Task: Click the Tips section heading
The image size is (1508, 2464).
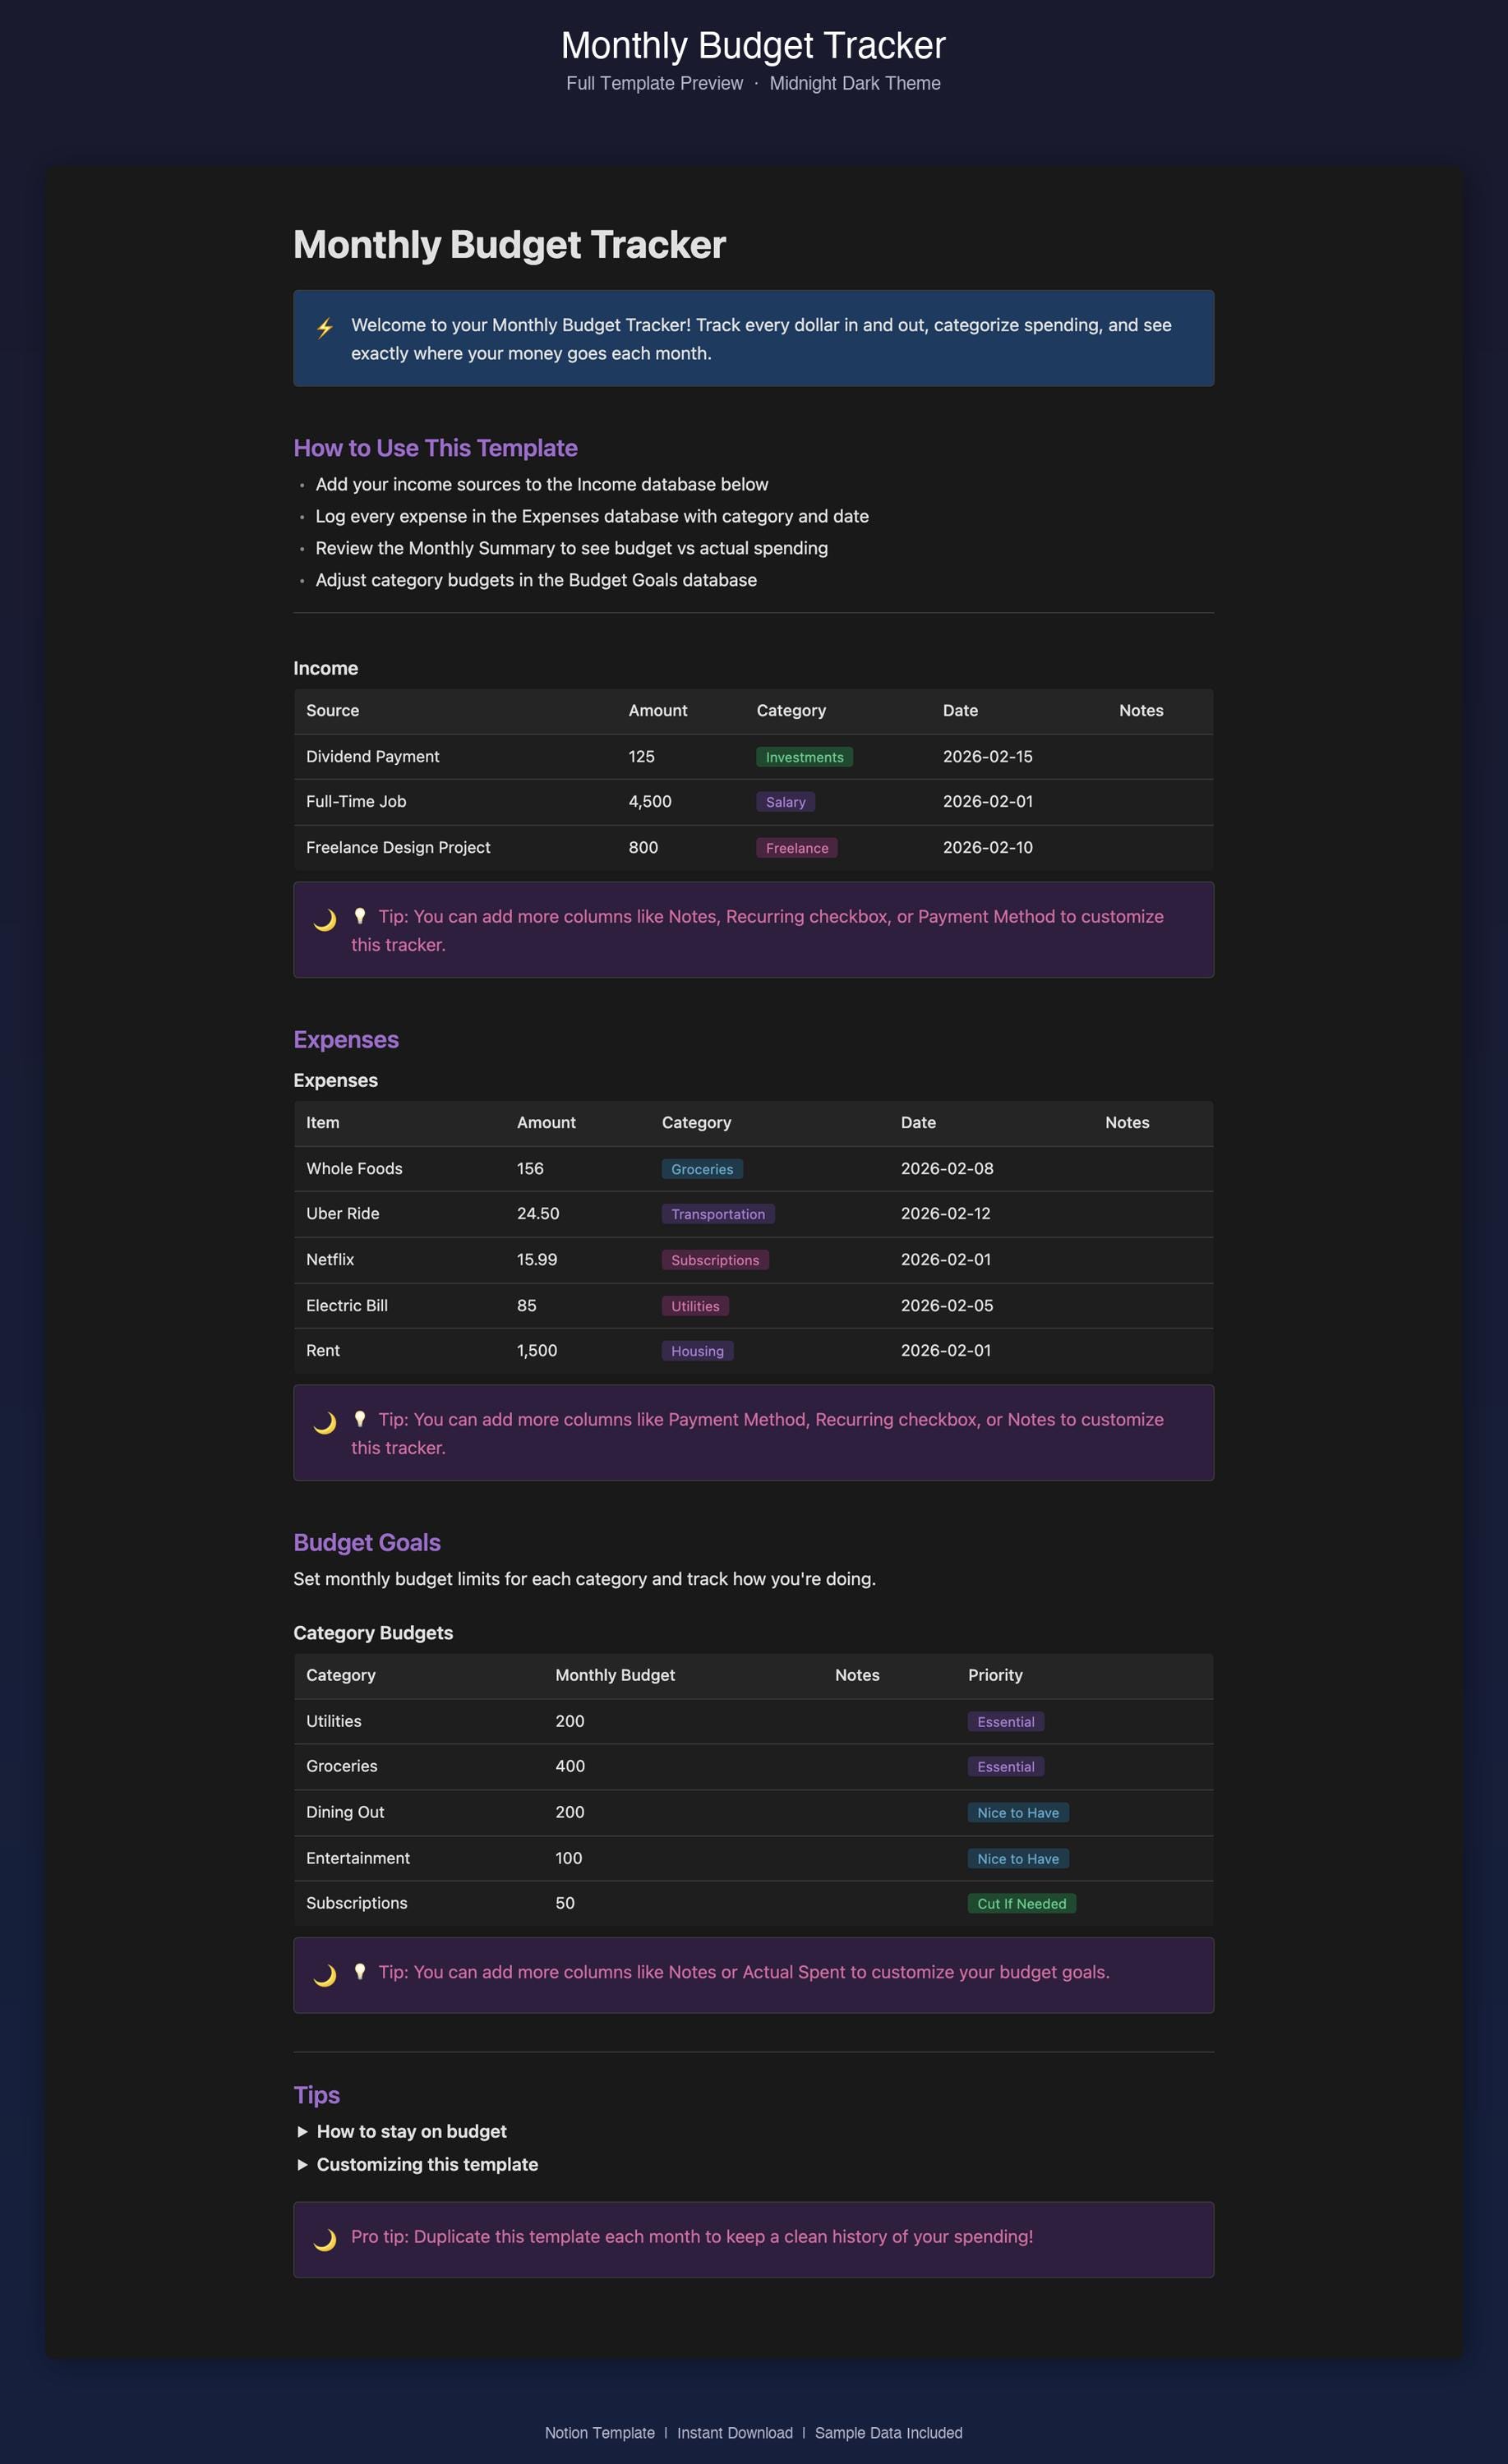Action: (x=316, y=2095)
